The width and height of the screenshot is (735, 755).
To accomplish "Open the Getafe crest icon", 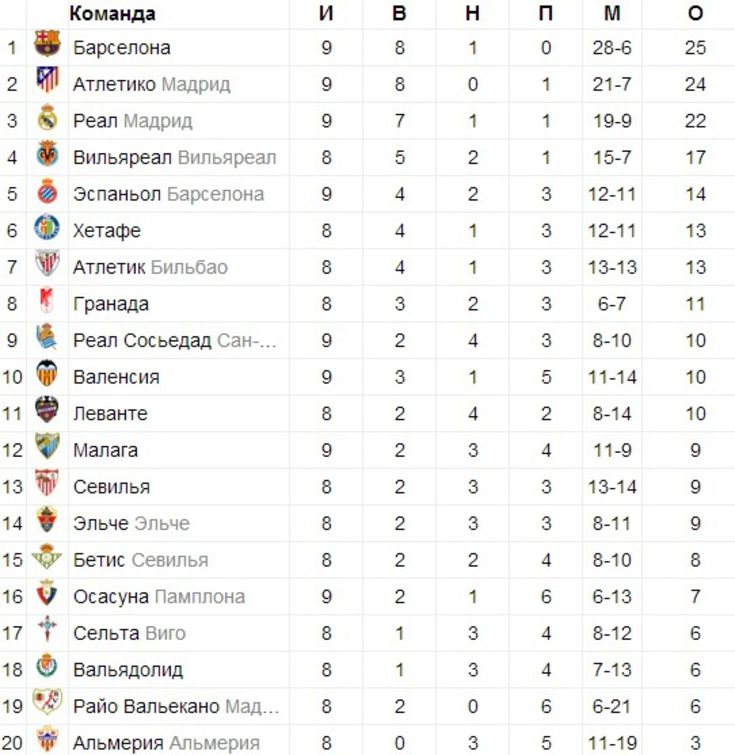I will point(47,227).
